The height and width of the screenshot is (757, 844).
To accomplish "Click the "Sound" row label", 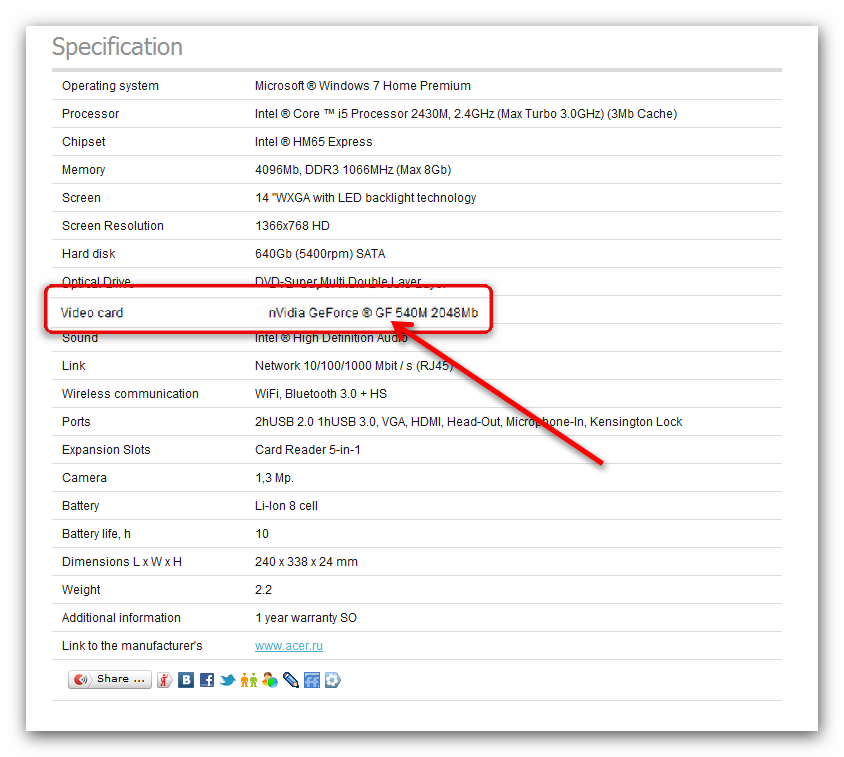I will 80,338.
